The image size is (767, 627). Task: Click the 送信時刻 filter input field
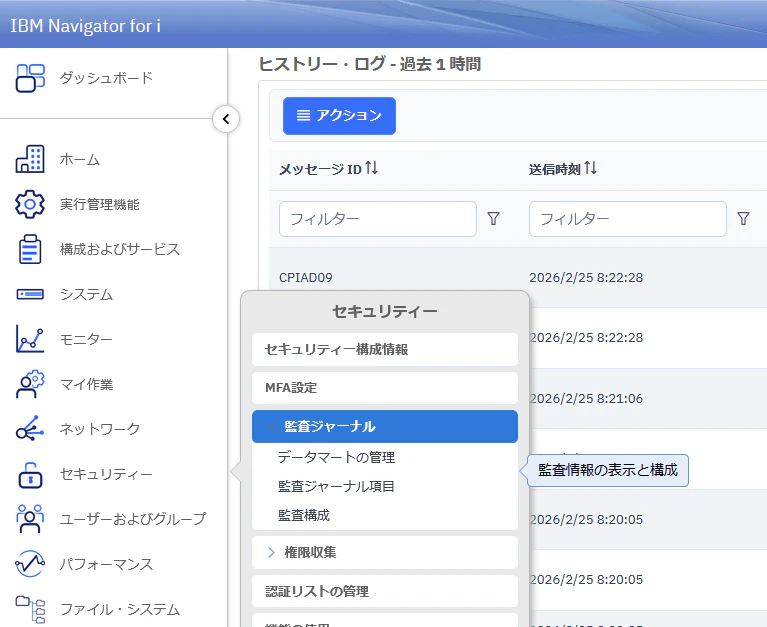tap(628, 219)
